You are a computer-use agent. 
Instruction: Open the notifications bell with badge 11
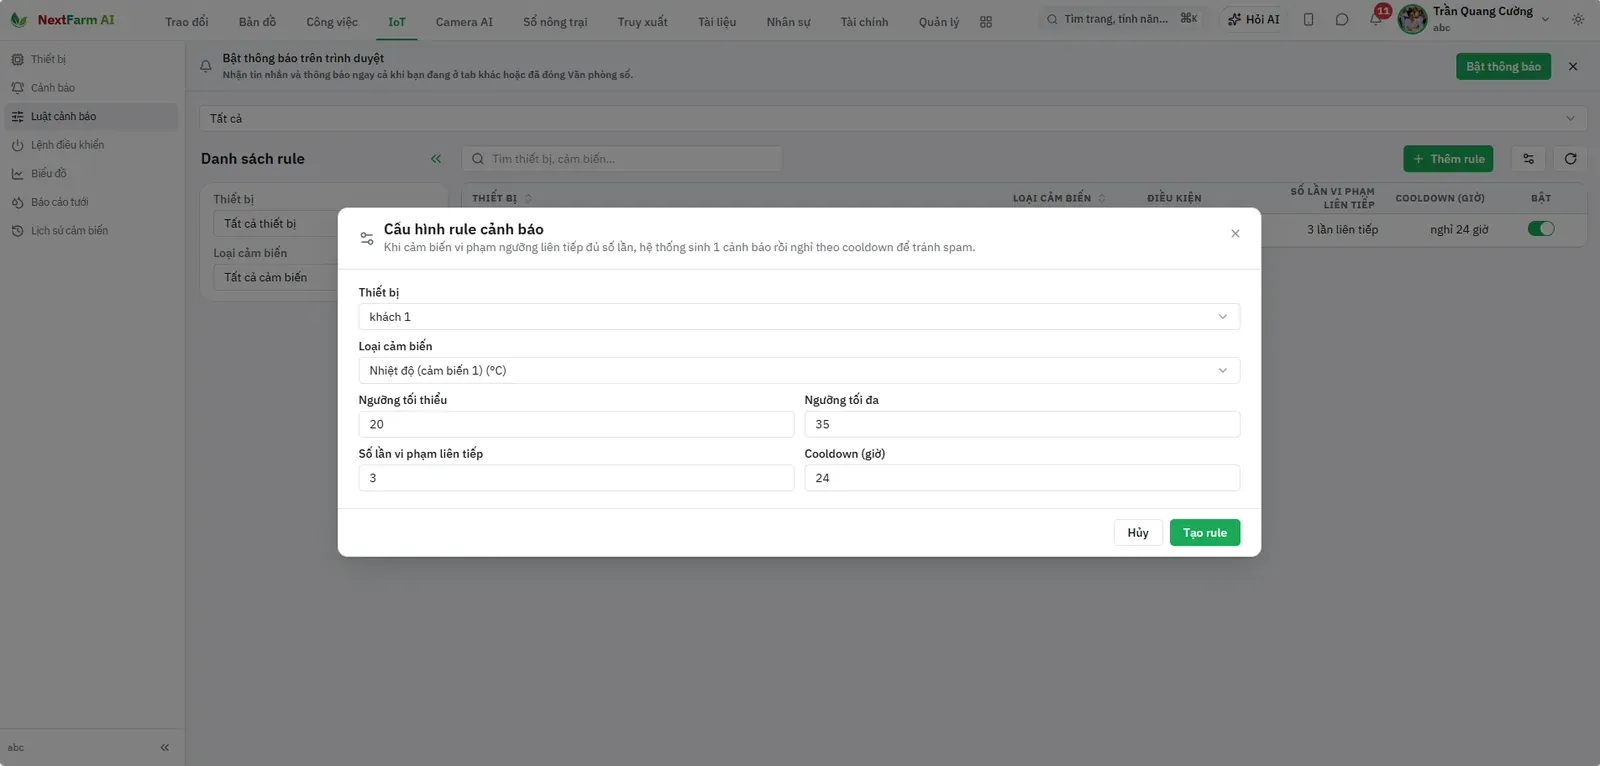click(x=1376, y=19)
